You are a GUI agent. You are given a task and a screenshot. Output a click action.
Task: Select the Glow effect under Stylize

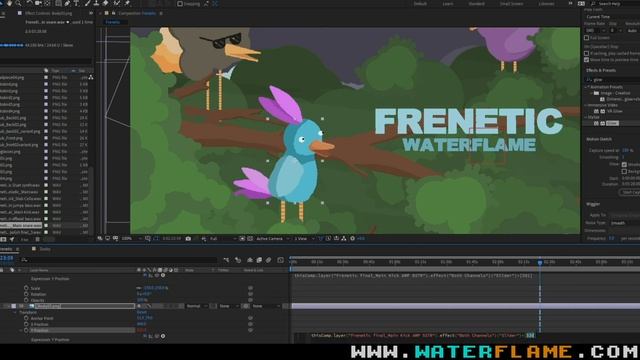coord(612,123)
